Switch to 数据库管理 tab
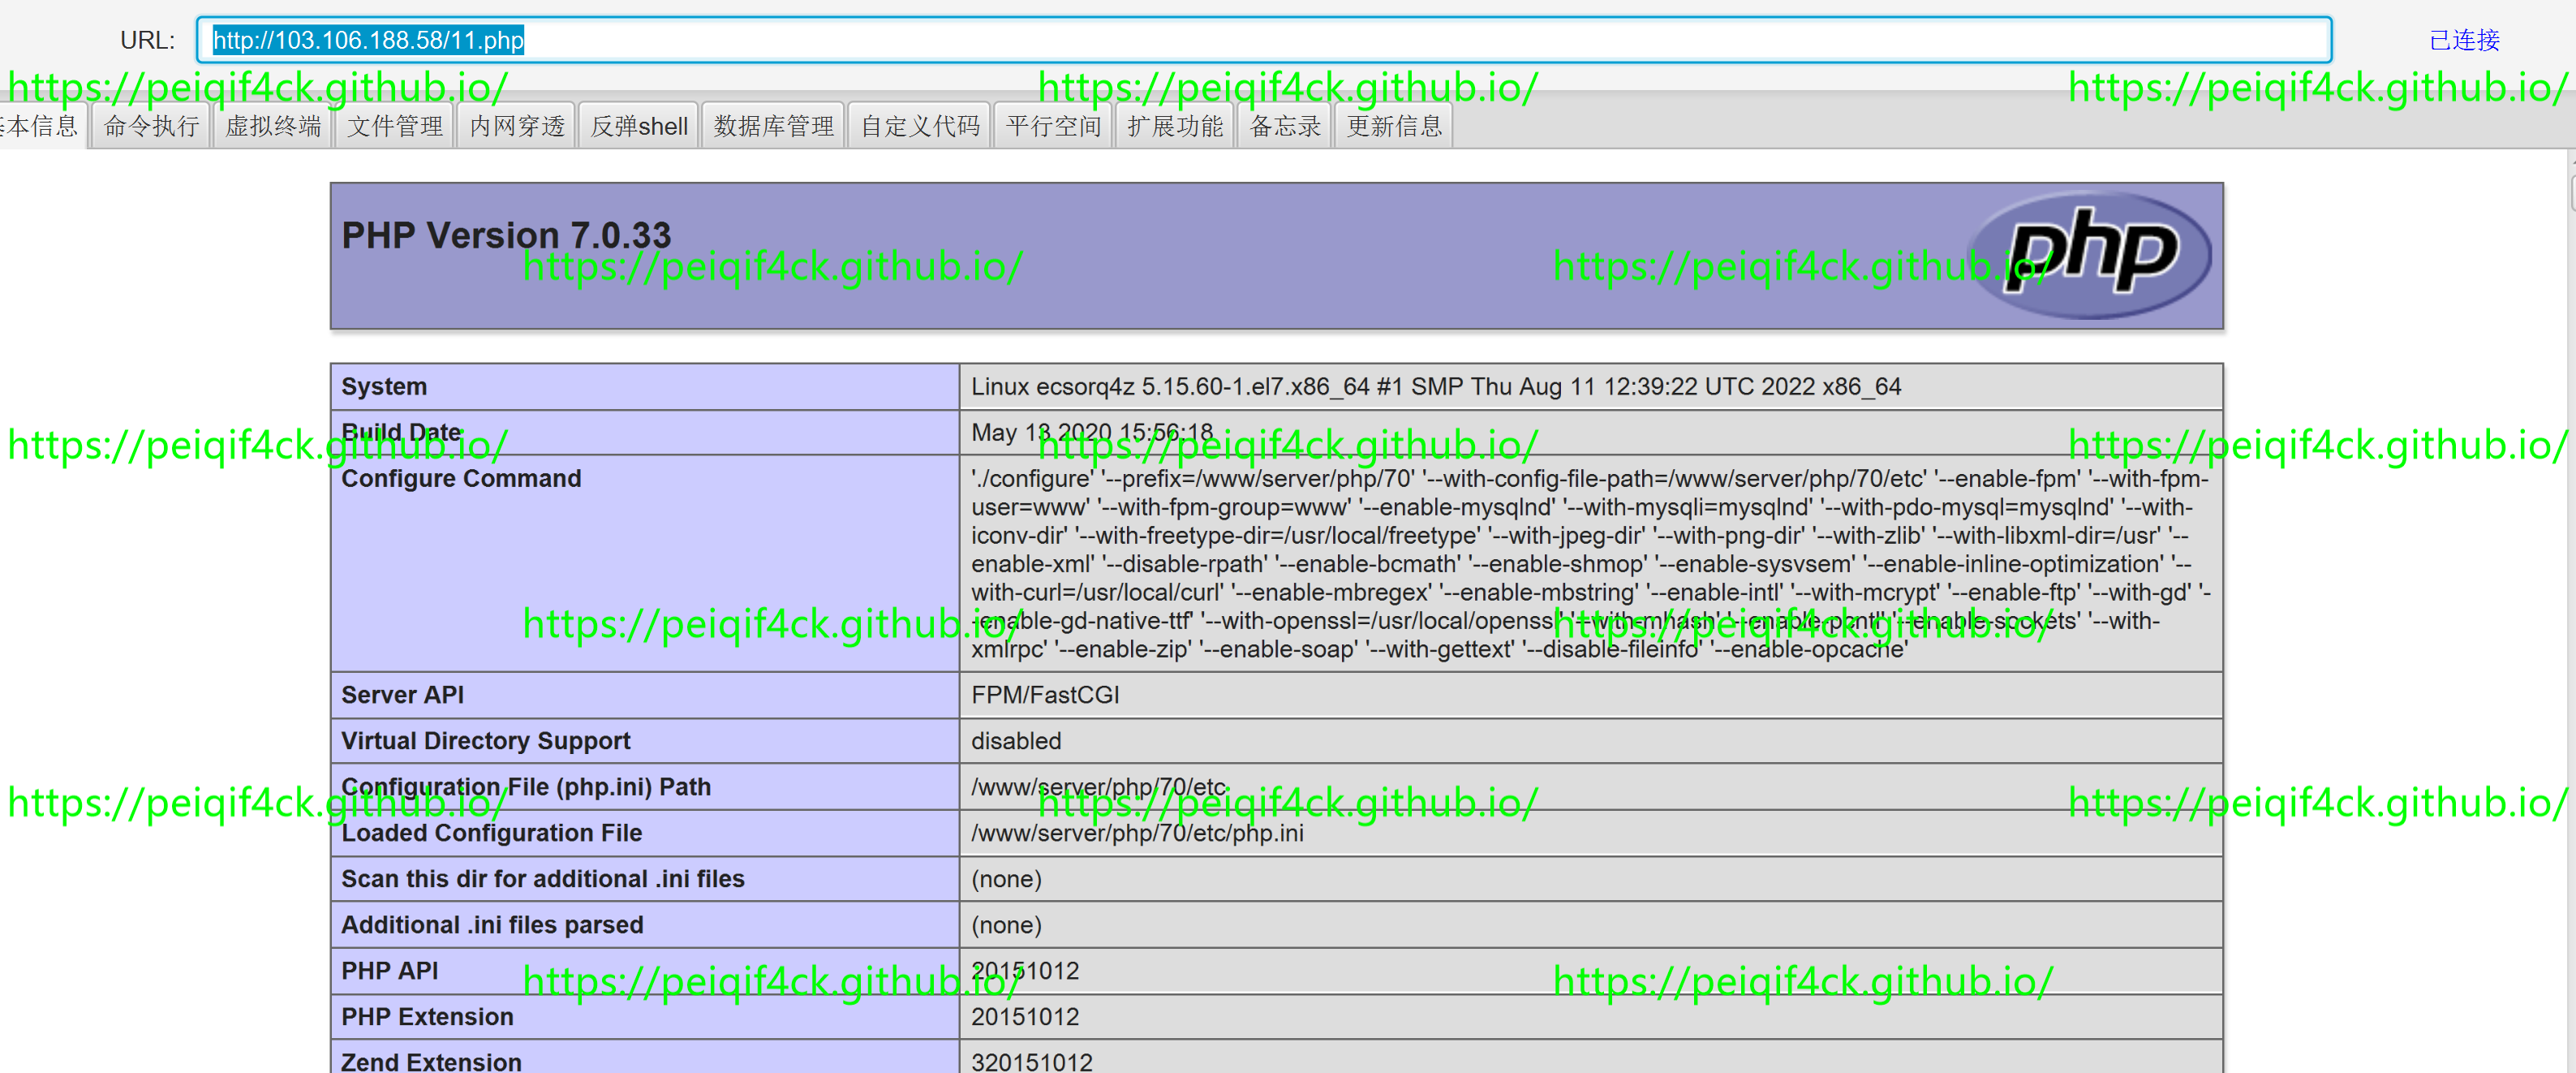Viewport: 2576px width, 1073px height. click(x=773, y=126)
